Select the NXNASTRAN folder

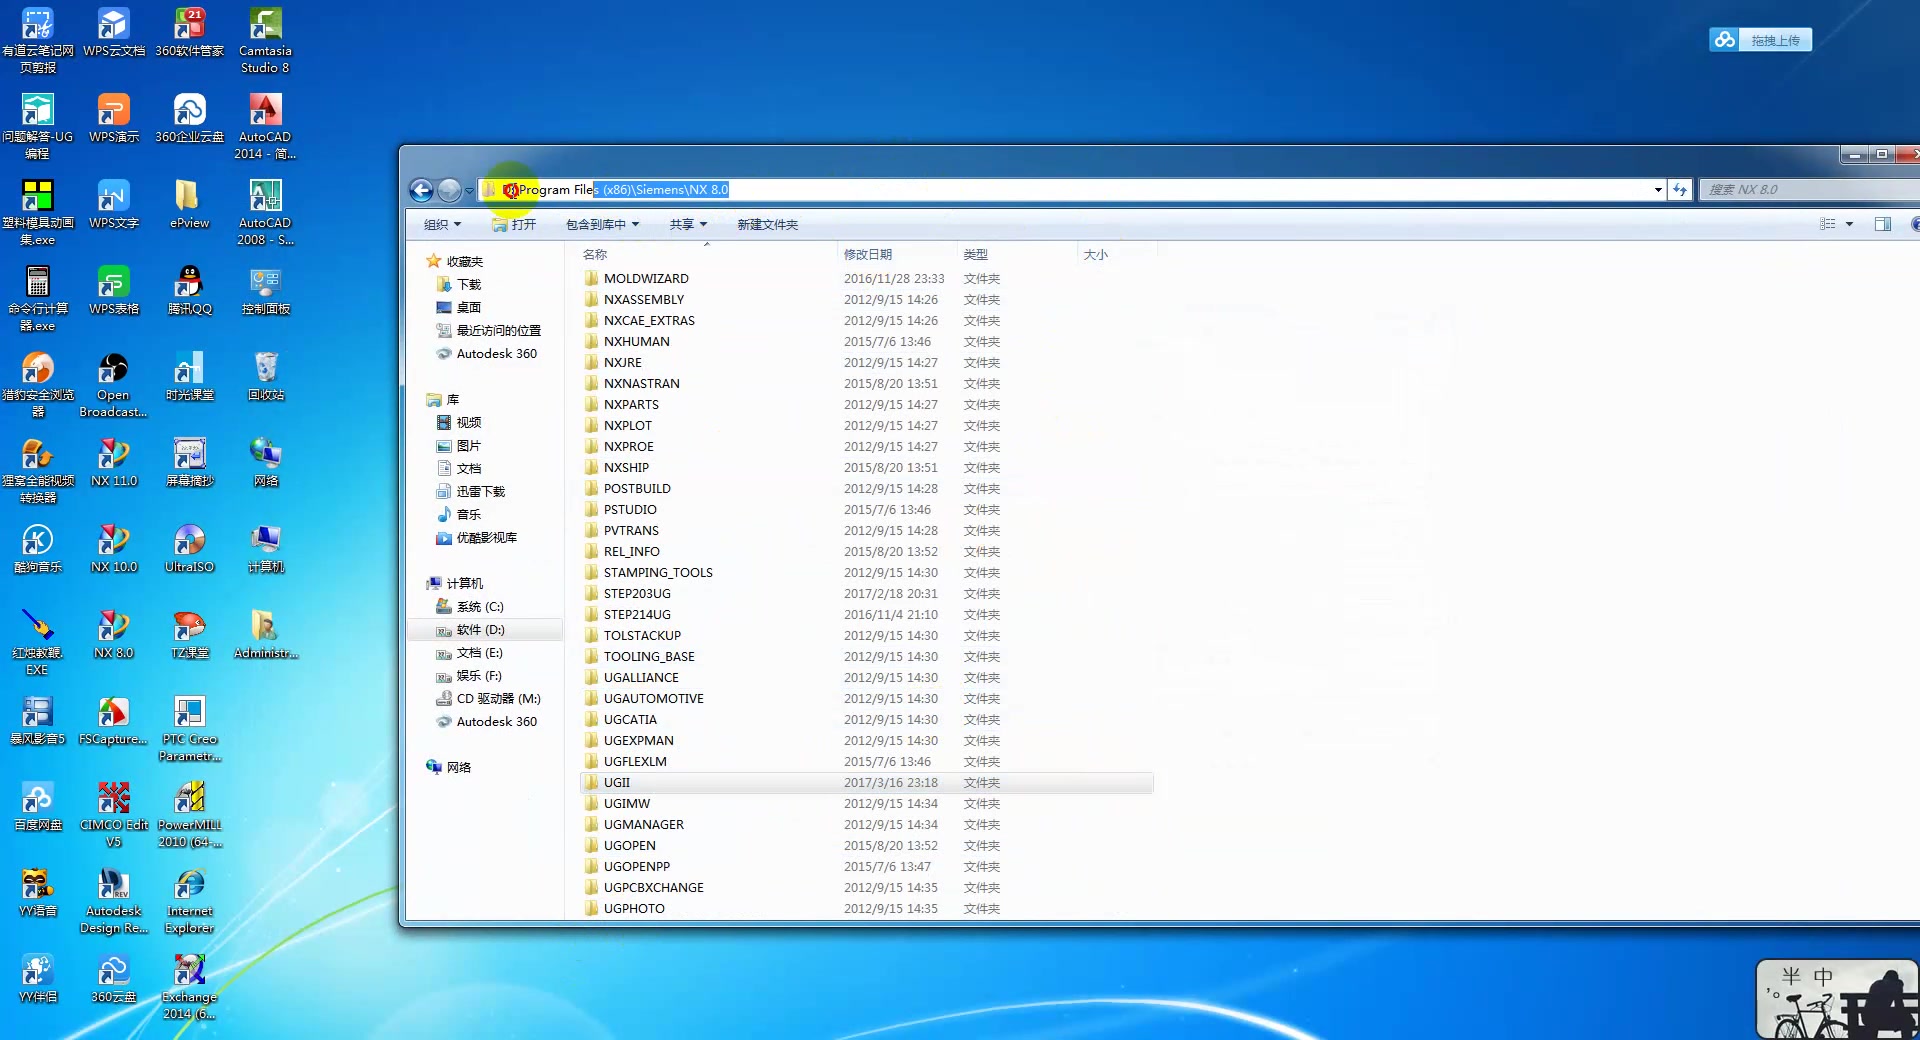(x=641, y=383)
